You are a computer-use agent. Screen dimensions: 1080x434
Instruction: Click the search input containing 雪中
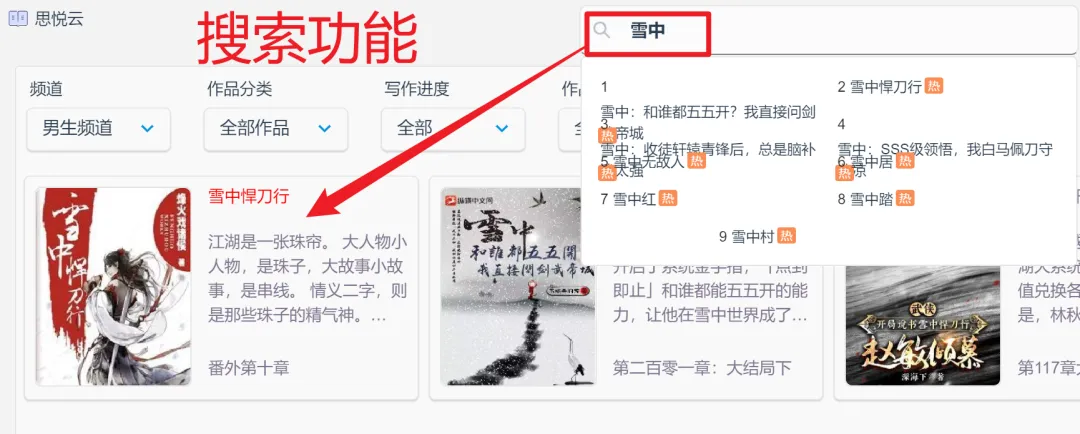tap(830, 30)
